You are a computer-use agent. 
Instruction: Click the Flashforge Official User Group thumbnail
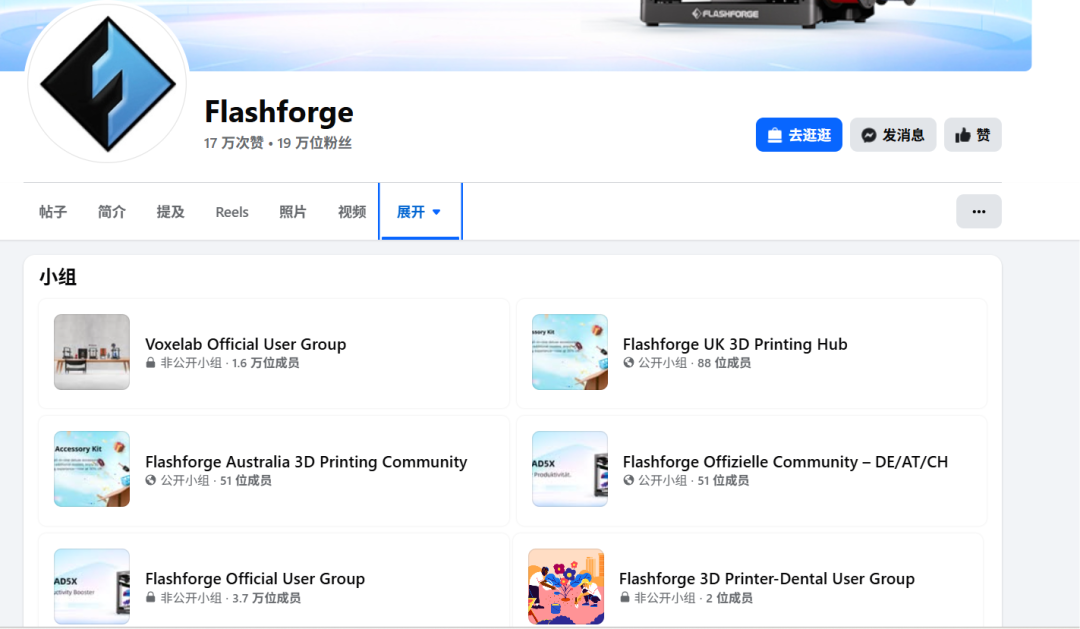click(92, 586)
